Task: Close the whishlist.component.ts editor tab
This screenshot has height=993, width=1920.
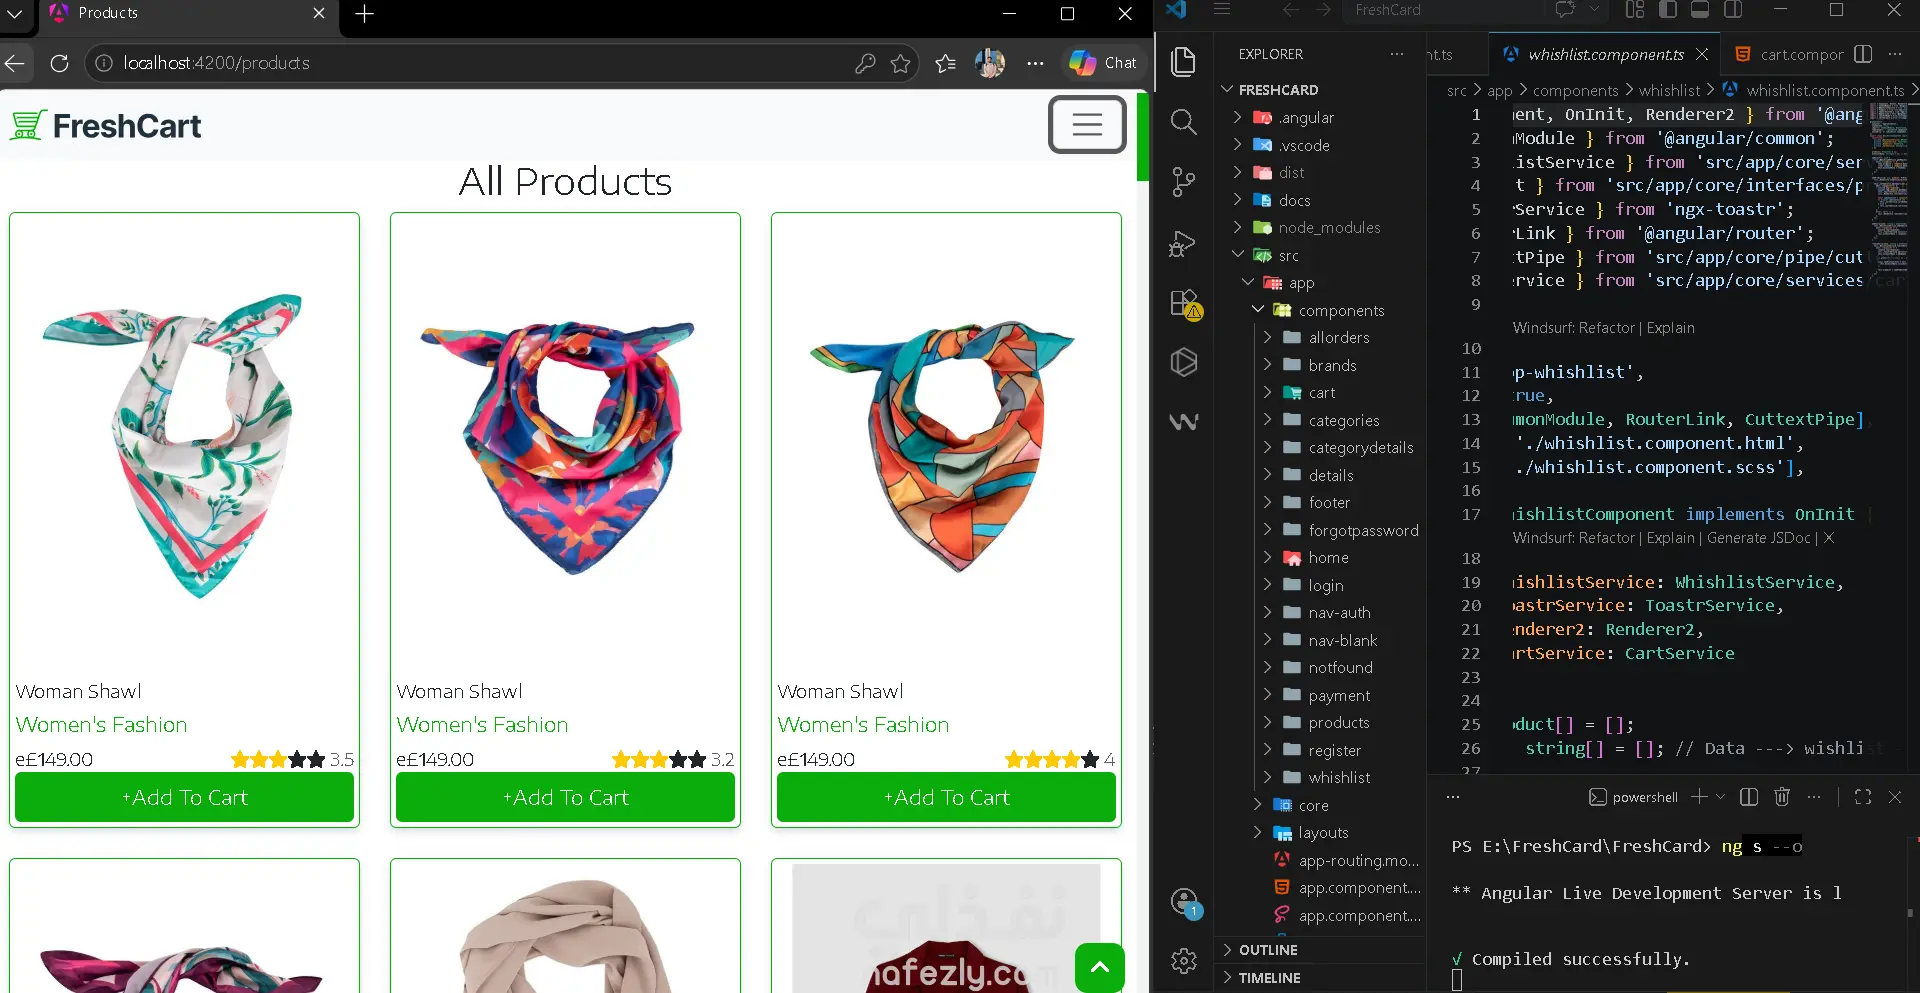Action: point(1702,54)
